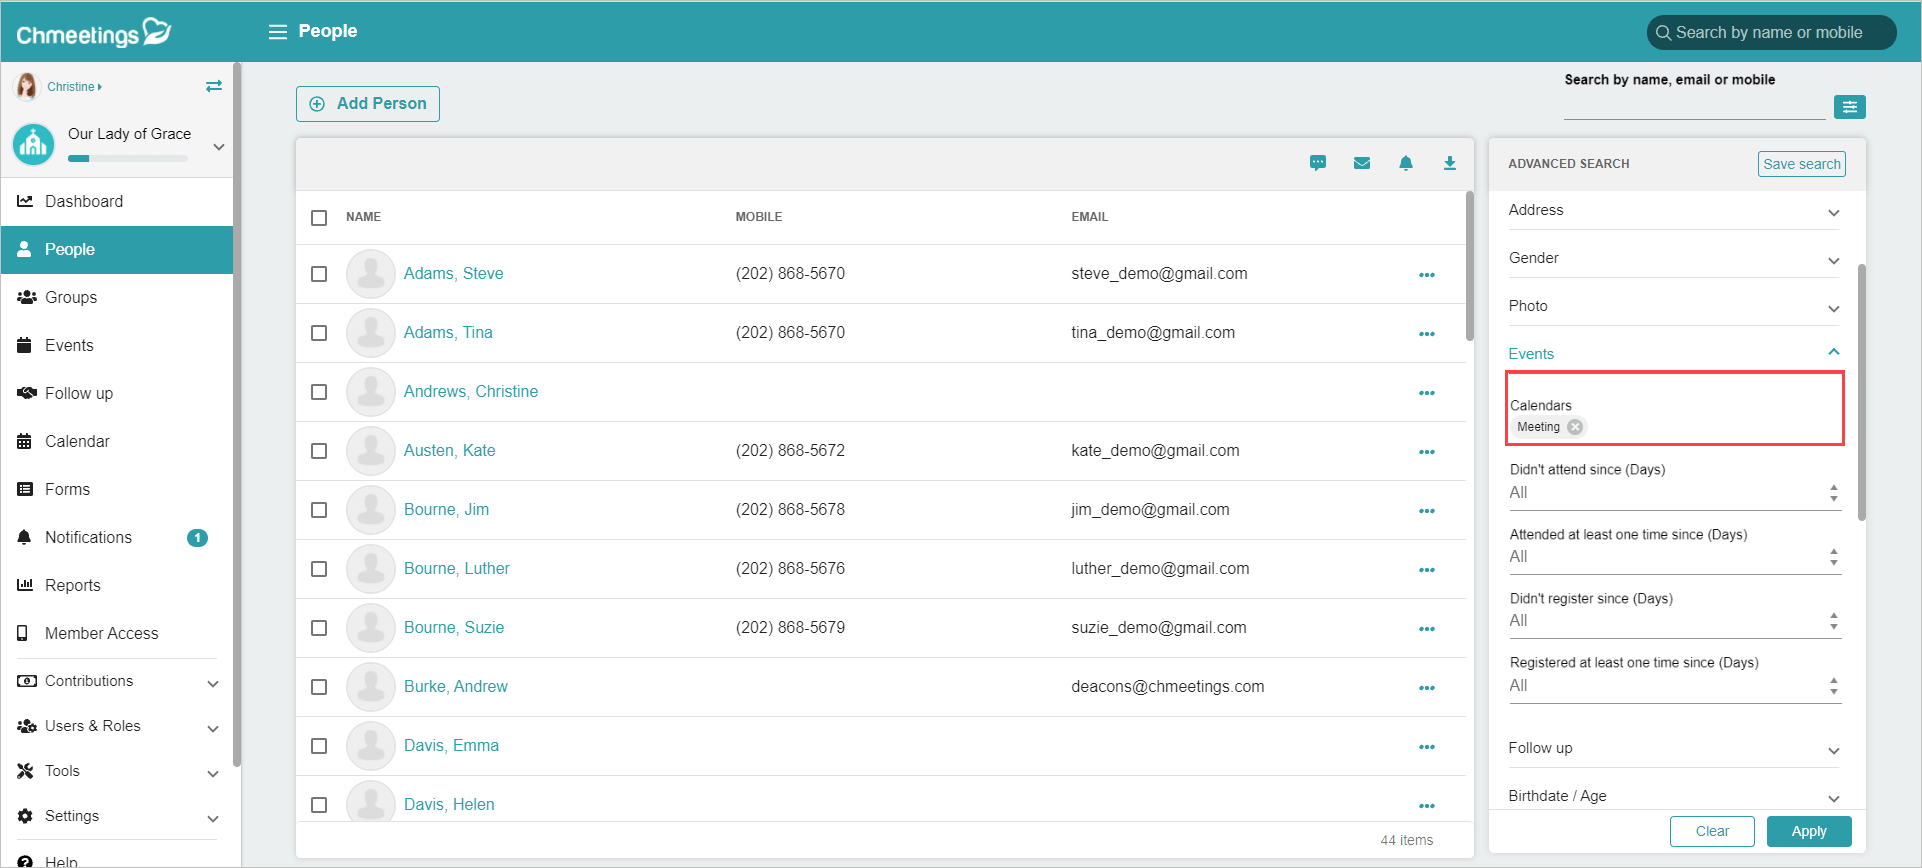Open Events in sidebar

pos(118,346)
